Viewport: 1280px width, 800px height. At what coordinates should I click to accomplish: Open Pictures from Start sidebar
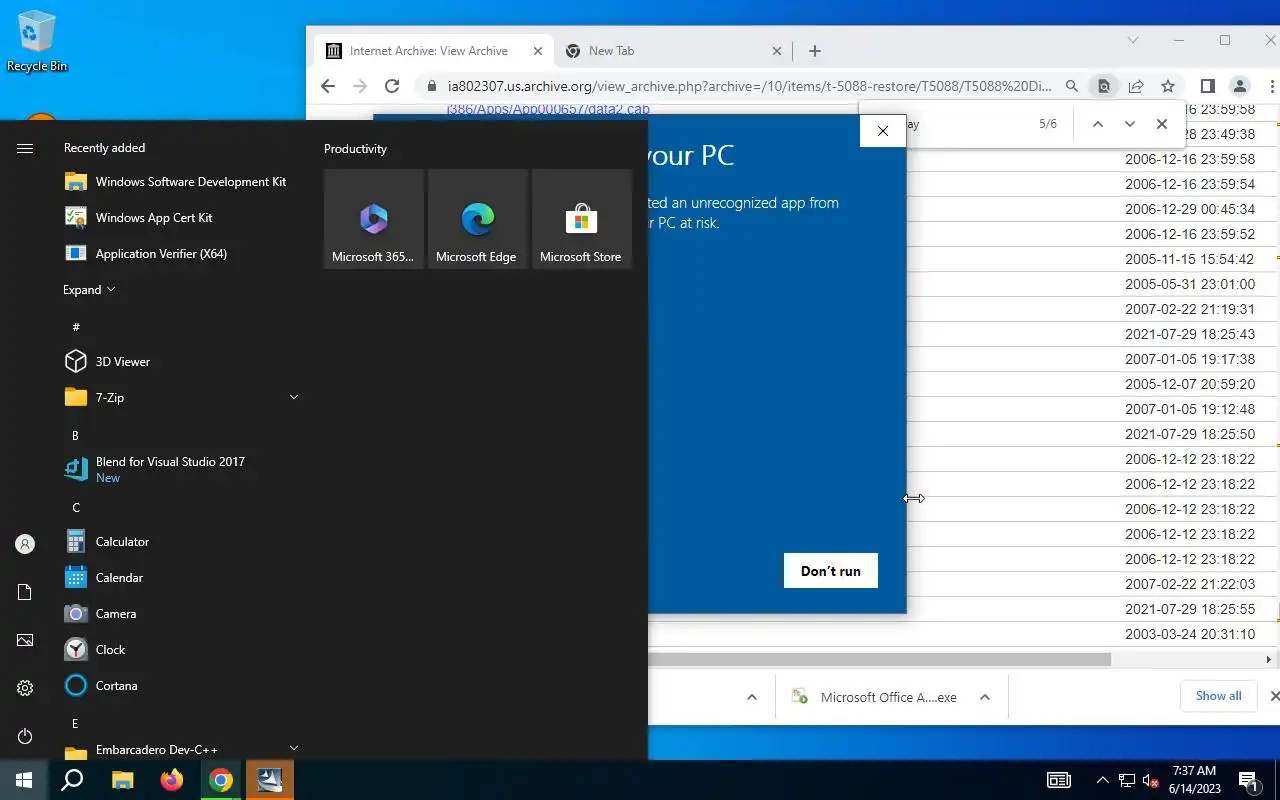pos(25,640)
